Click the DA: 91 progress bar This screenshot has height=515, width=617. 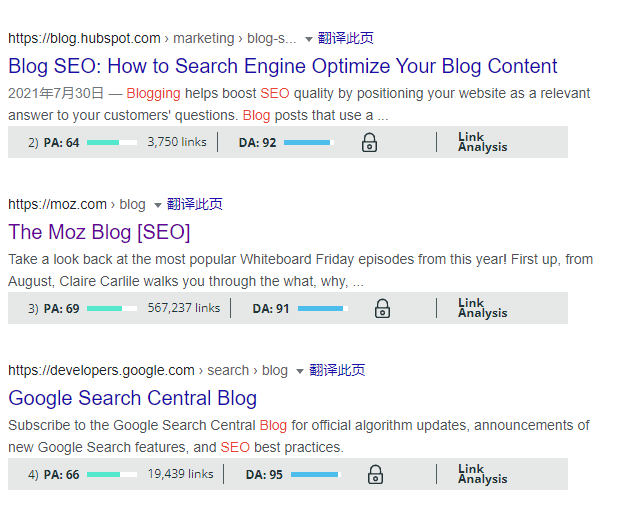coord(321,309)
